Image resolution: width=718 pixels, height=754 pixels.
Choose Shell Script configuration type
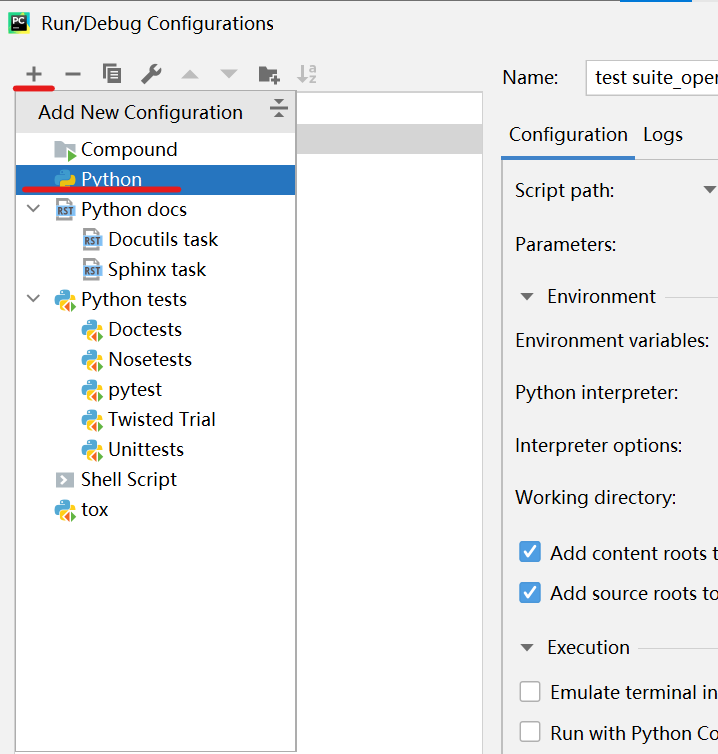(129, 479)
